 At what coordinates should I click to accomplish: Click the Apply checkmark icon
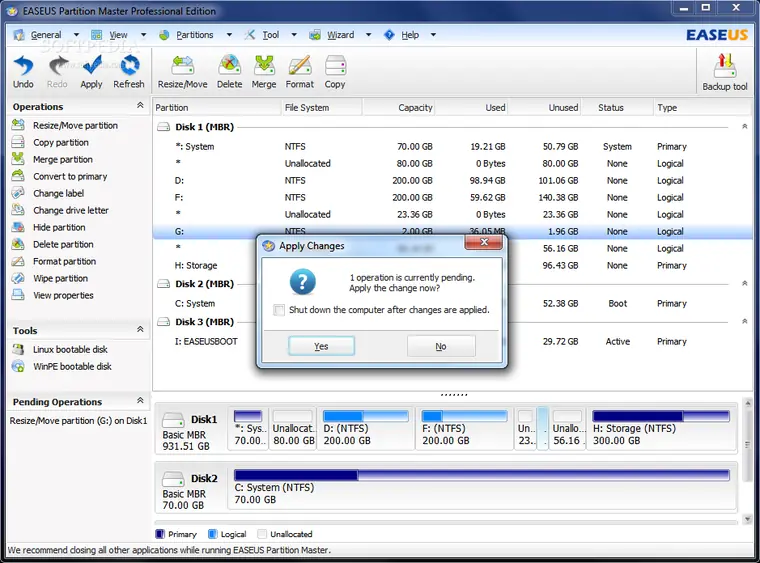91,68
